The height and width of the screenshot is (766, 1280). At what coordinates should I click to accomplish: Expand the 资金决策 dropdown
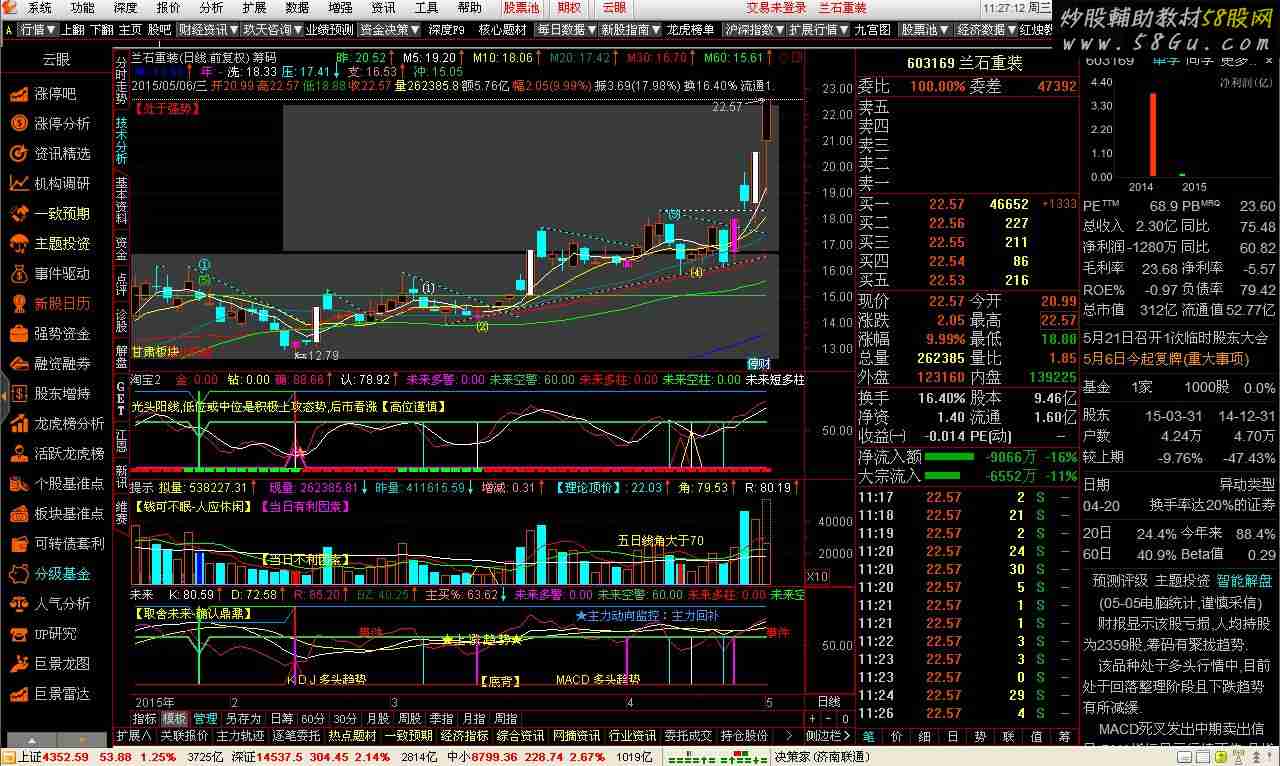(x=389, y=30)
